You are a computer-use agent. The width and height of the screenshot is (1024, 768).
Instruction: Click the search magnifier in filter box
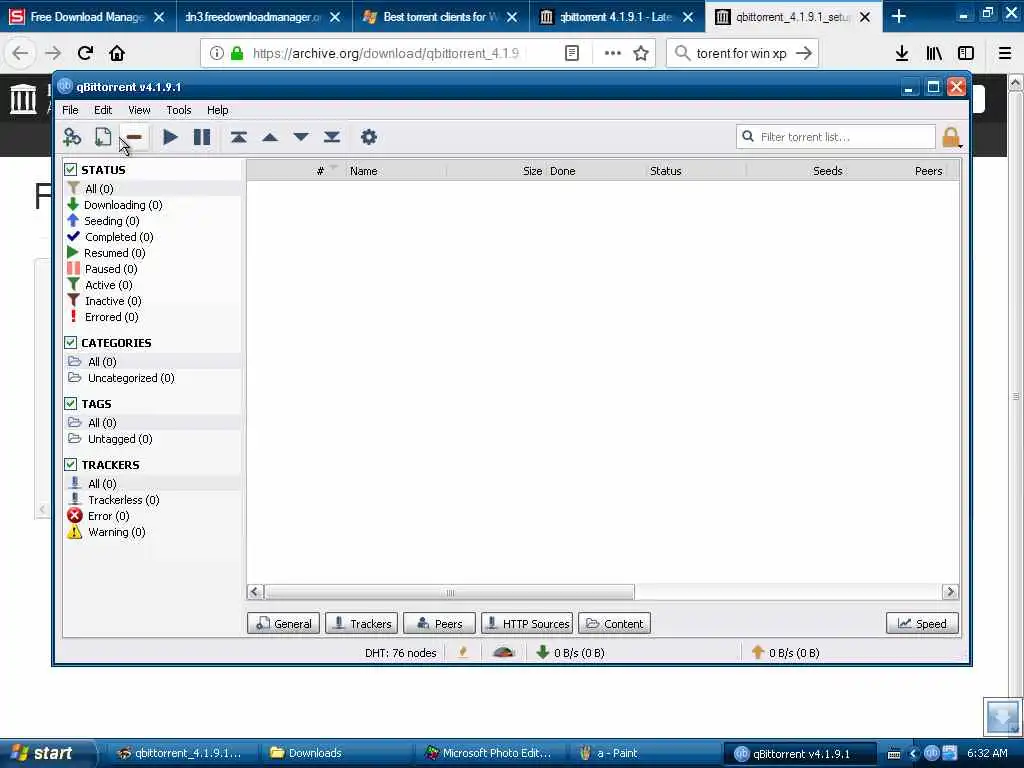point(748,136)
